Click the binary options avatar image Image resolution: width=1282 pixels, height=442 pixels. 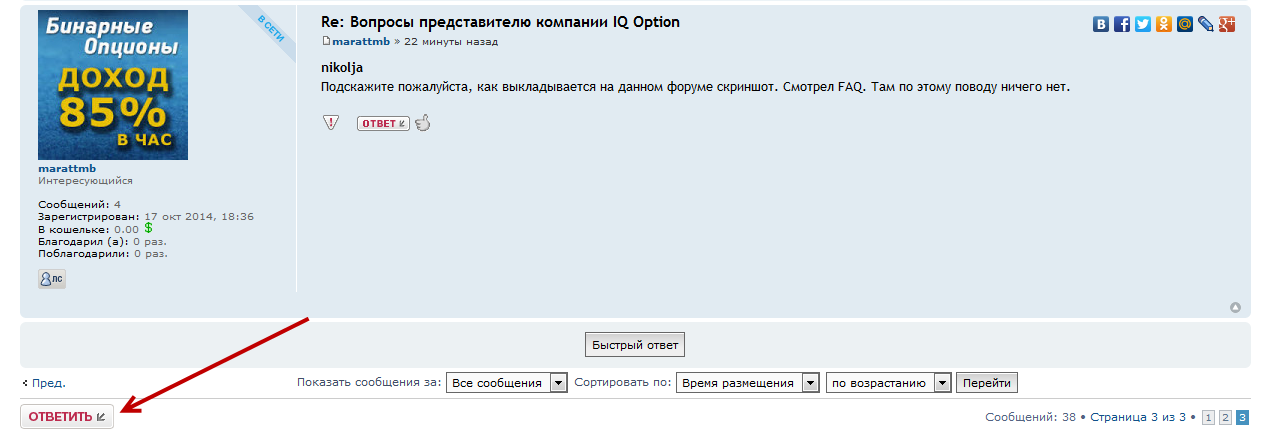[113, 85]
